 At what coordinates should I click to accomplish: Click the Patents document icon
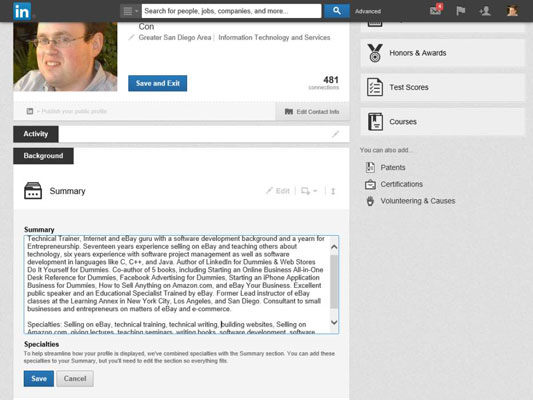(x=370, y=167)
